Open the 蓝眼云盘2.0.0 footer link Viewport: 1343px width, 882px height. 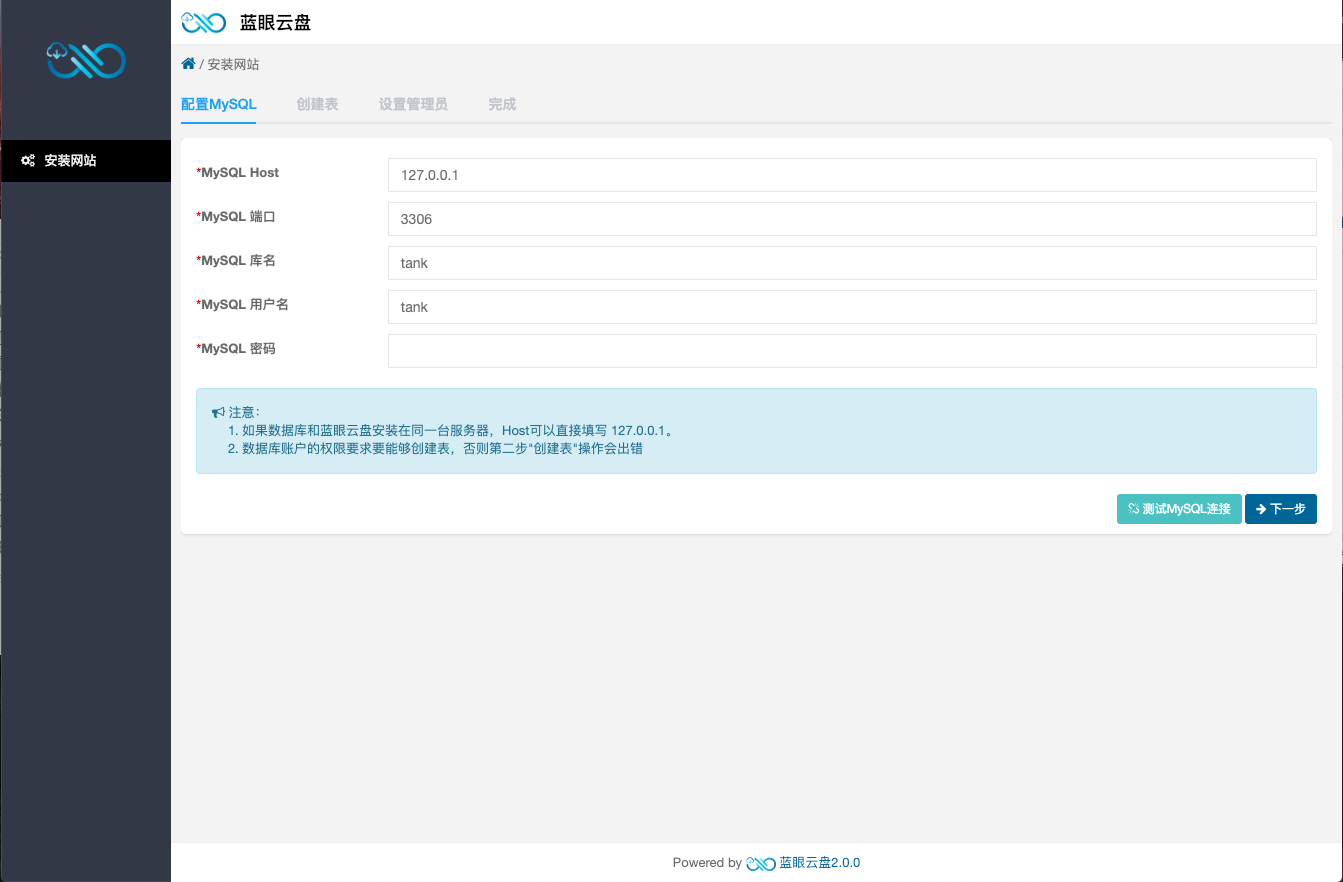819,863
